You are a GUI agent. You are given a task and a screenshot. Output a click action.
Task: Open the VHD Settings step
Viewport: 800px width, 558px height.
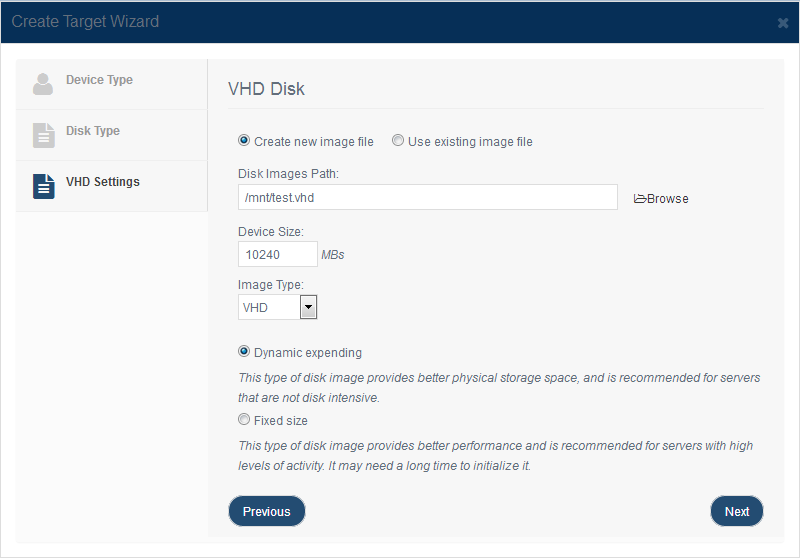112,186
